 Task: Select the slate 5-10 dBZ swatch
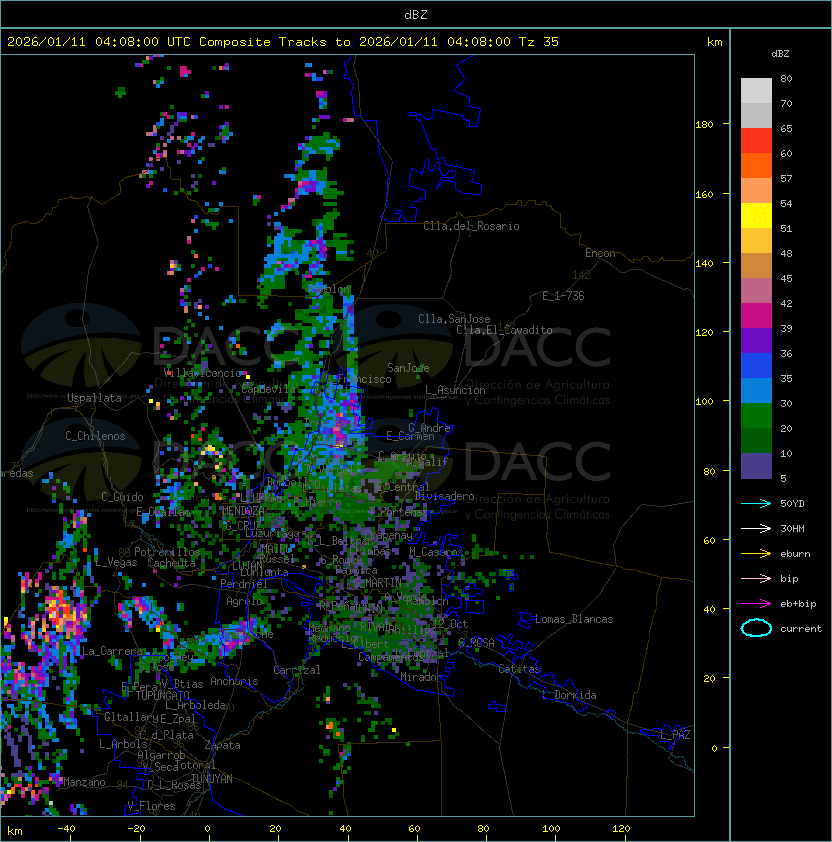tap(756, 466)
